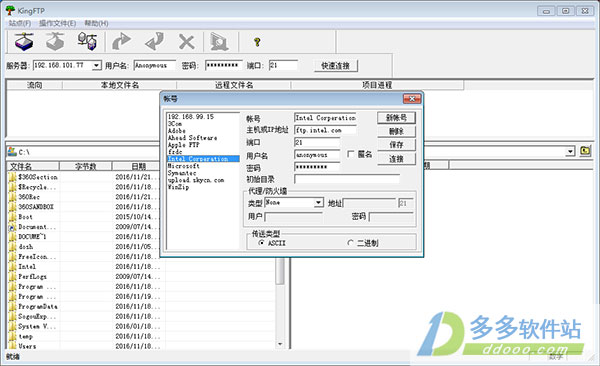Click local file list scrollbar down arrow

(x=280, y=344)
